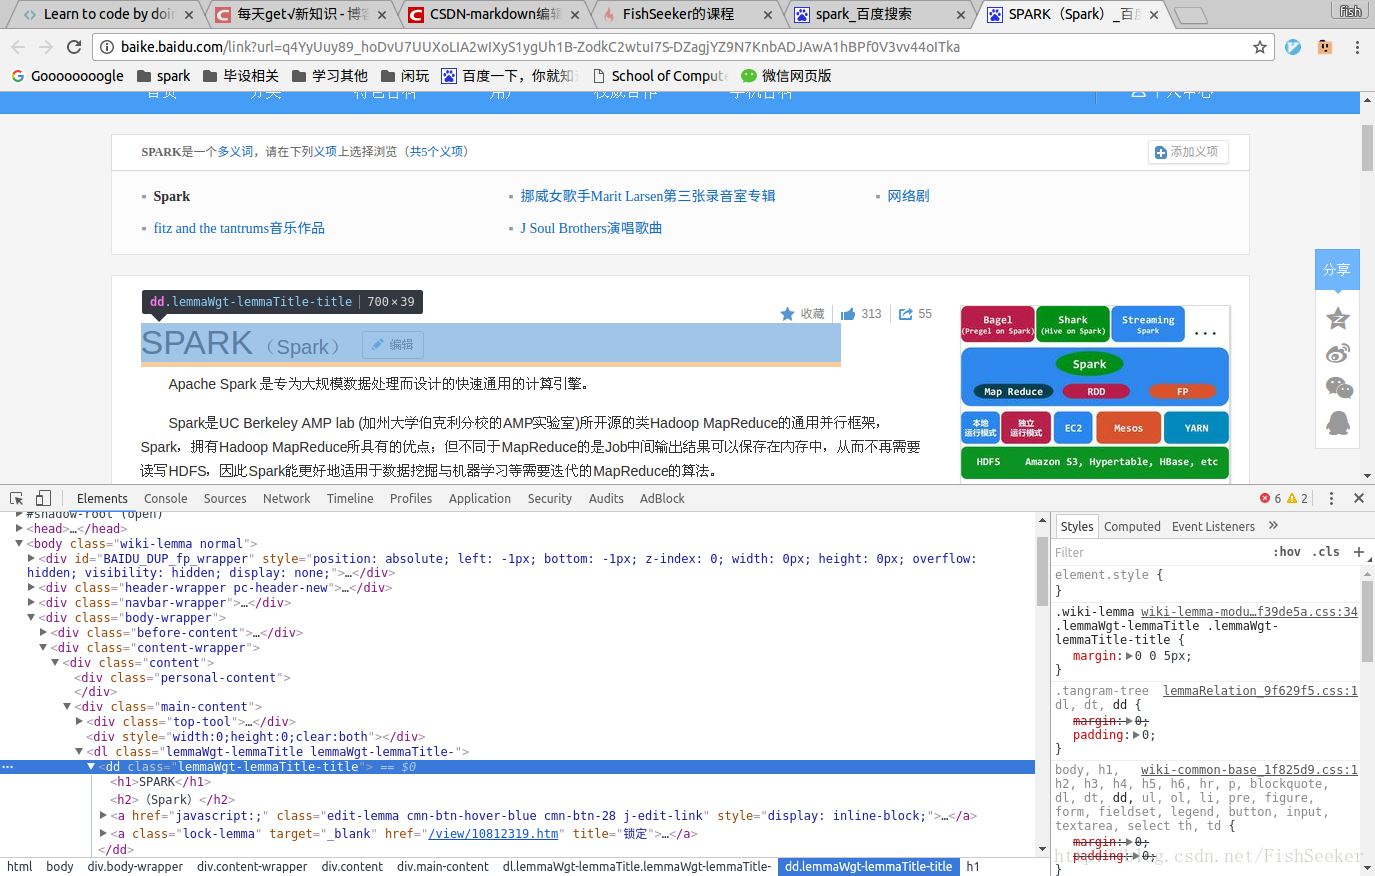1375x876 pixels.
Task: Share to Weibo via sidebar icon
Action: click(1338, 353)
